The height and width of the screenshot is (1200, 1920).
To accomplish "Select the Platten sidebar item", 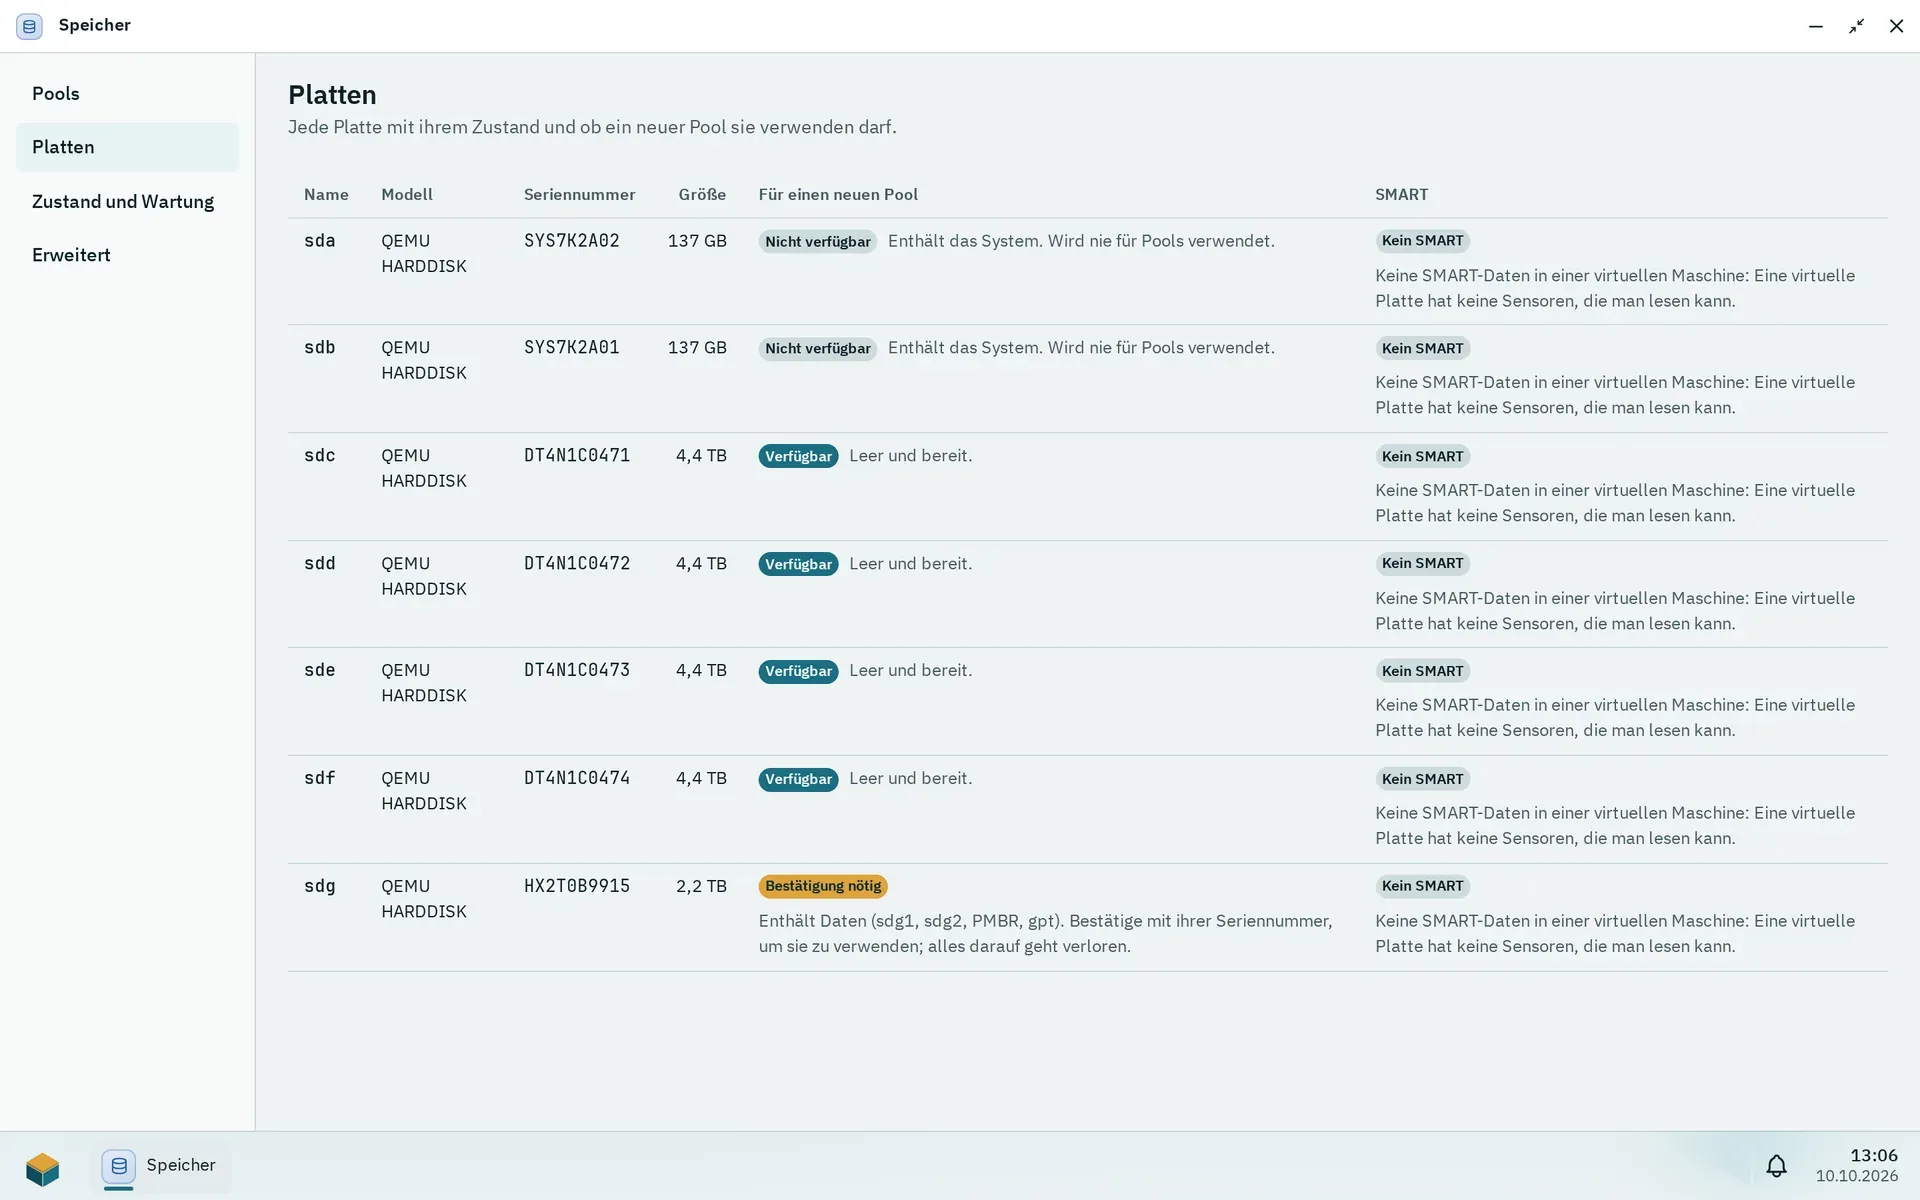I will click(x=127, y=147).
